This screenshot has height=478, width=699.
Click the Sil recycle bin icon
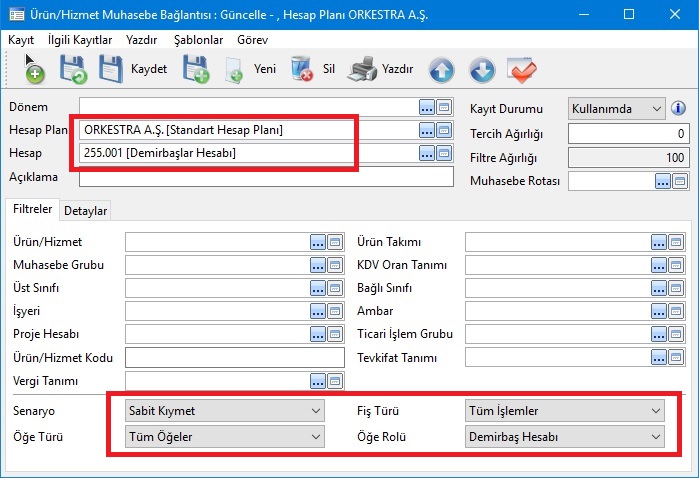point(301,70)
